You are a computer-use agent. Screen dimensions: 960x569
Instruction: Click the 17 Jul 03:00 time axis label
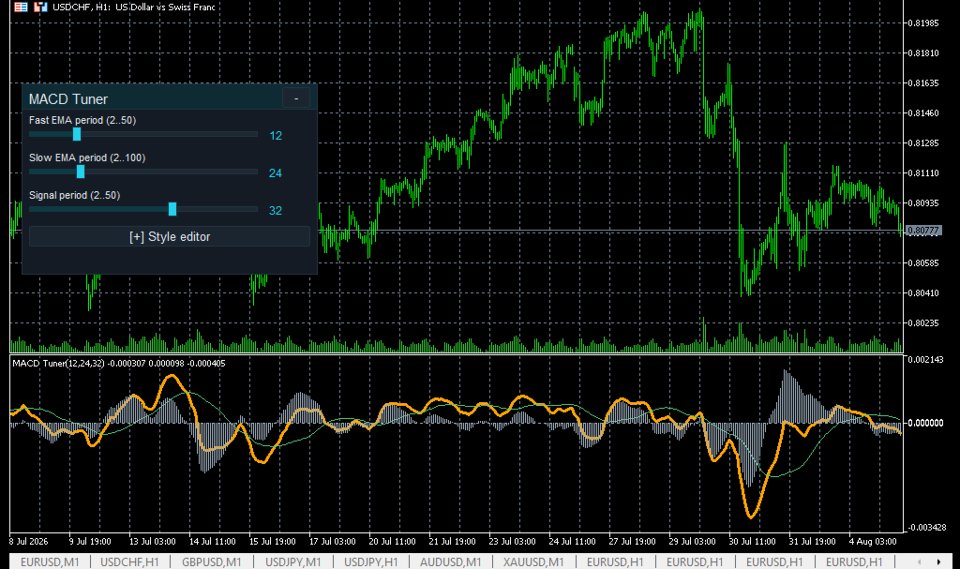pyautogui.click(x=332, y=541)
